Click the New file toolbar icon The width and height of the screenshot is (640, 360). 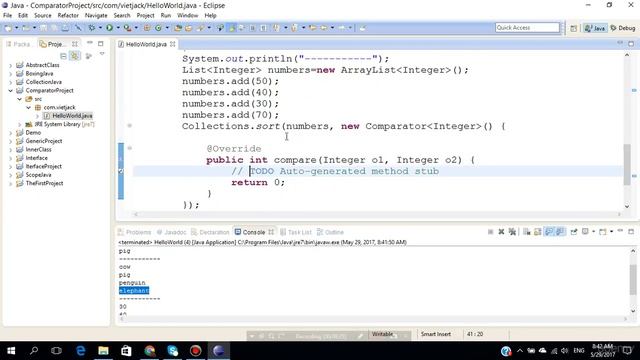coord(8,28)
